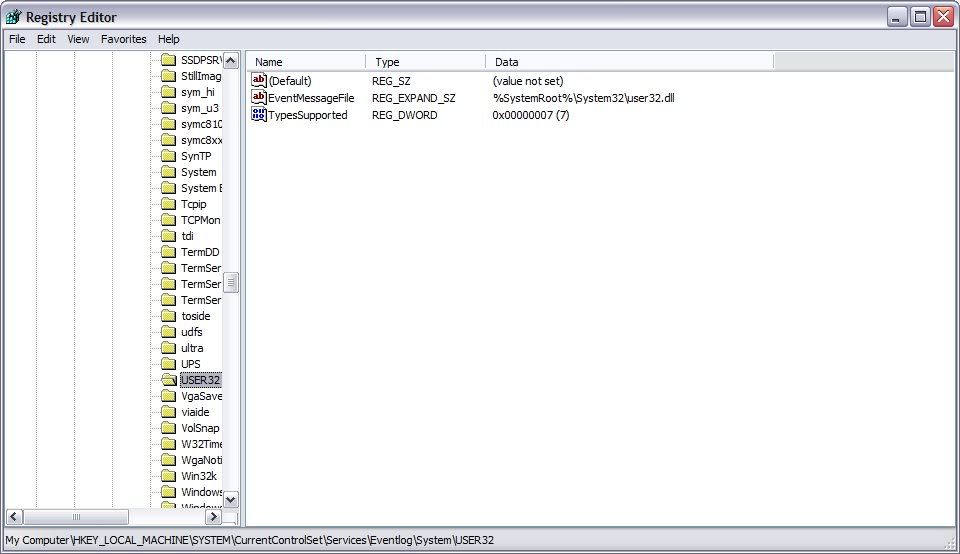
Task: Click the UPS folder icon
Action: coord(169,364)
